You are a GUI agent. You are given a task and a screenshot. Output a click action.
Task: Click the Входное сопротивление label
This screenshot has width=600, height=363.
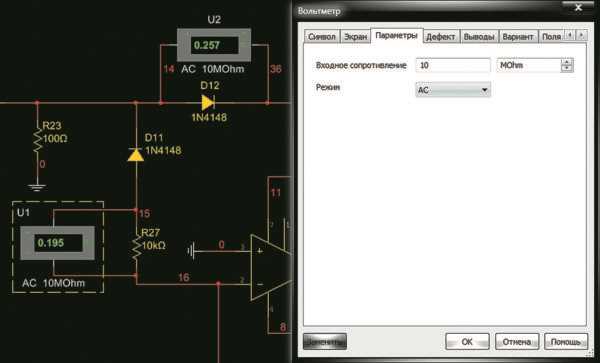[361, 65]
